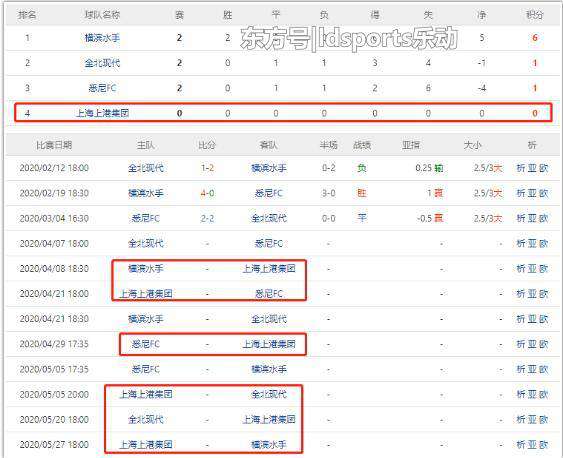Open 亚 odds link for 2020/02/19 match

coord(532,193)
